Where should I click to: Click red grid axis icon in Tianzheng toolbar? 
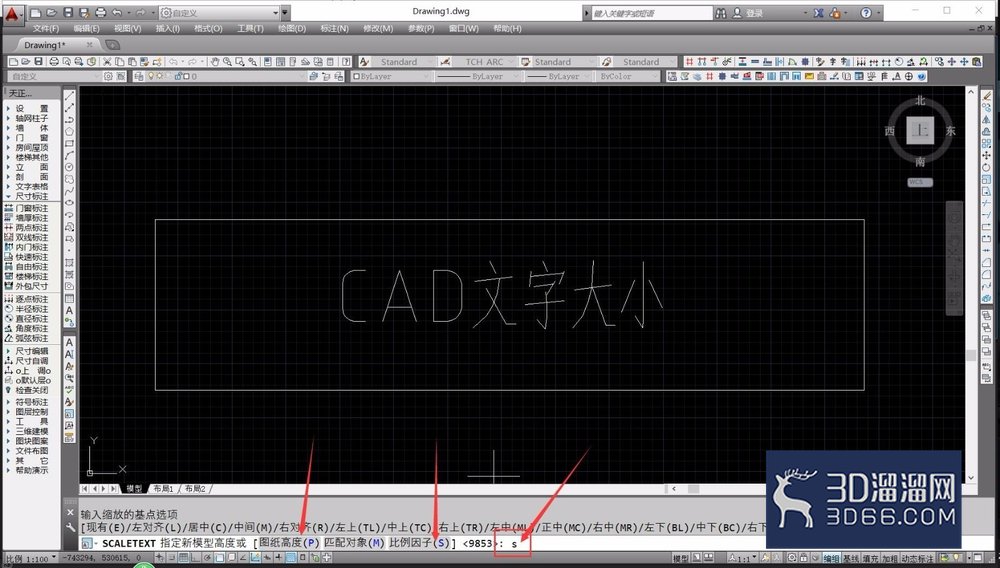pos(689,62)
